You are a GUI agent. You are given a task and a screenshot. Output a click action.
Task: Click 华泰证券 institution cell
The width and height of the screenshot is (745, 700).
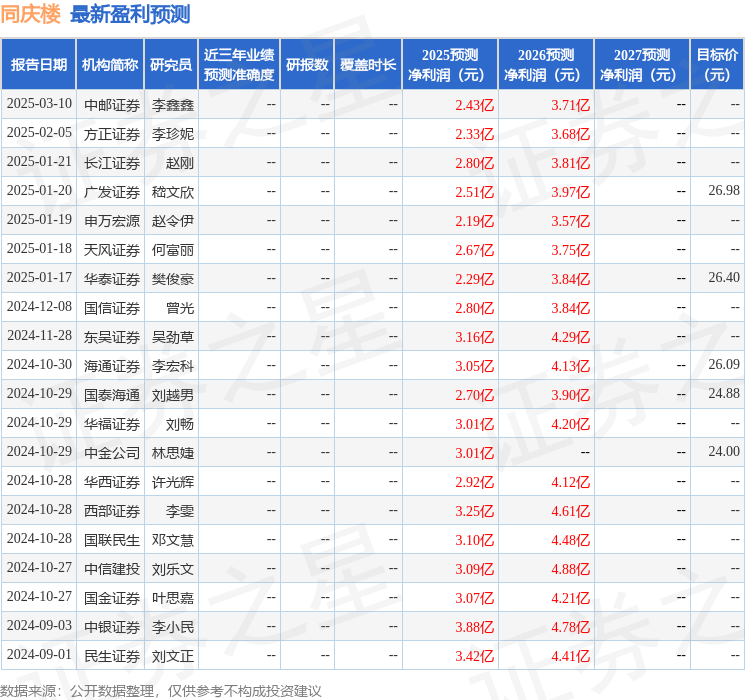pos(112,279)
